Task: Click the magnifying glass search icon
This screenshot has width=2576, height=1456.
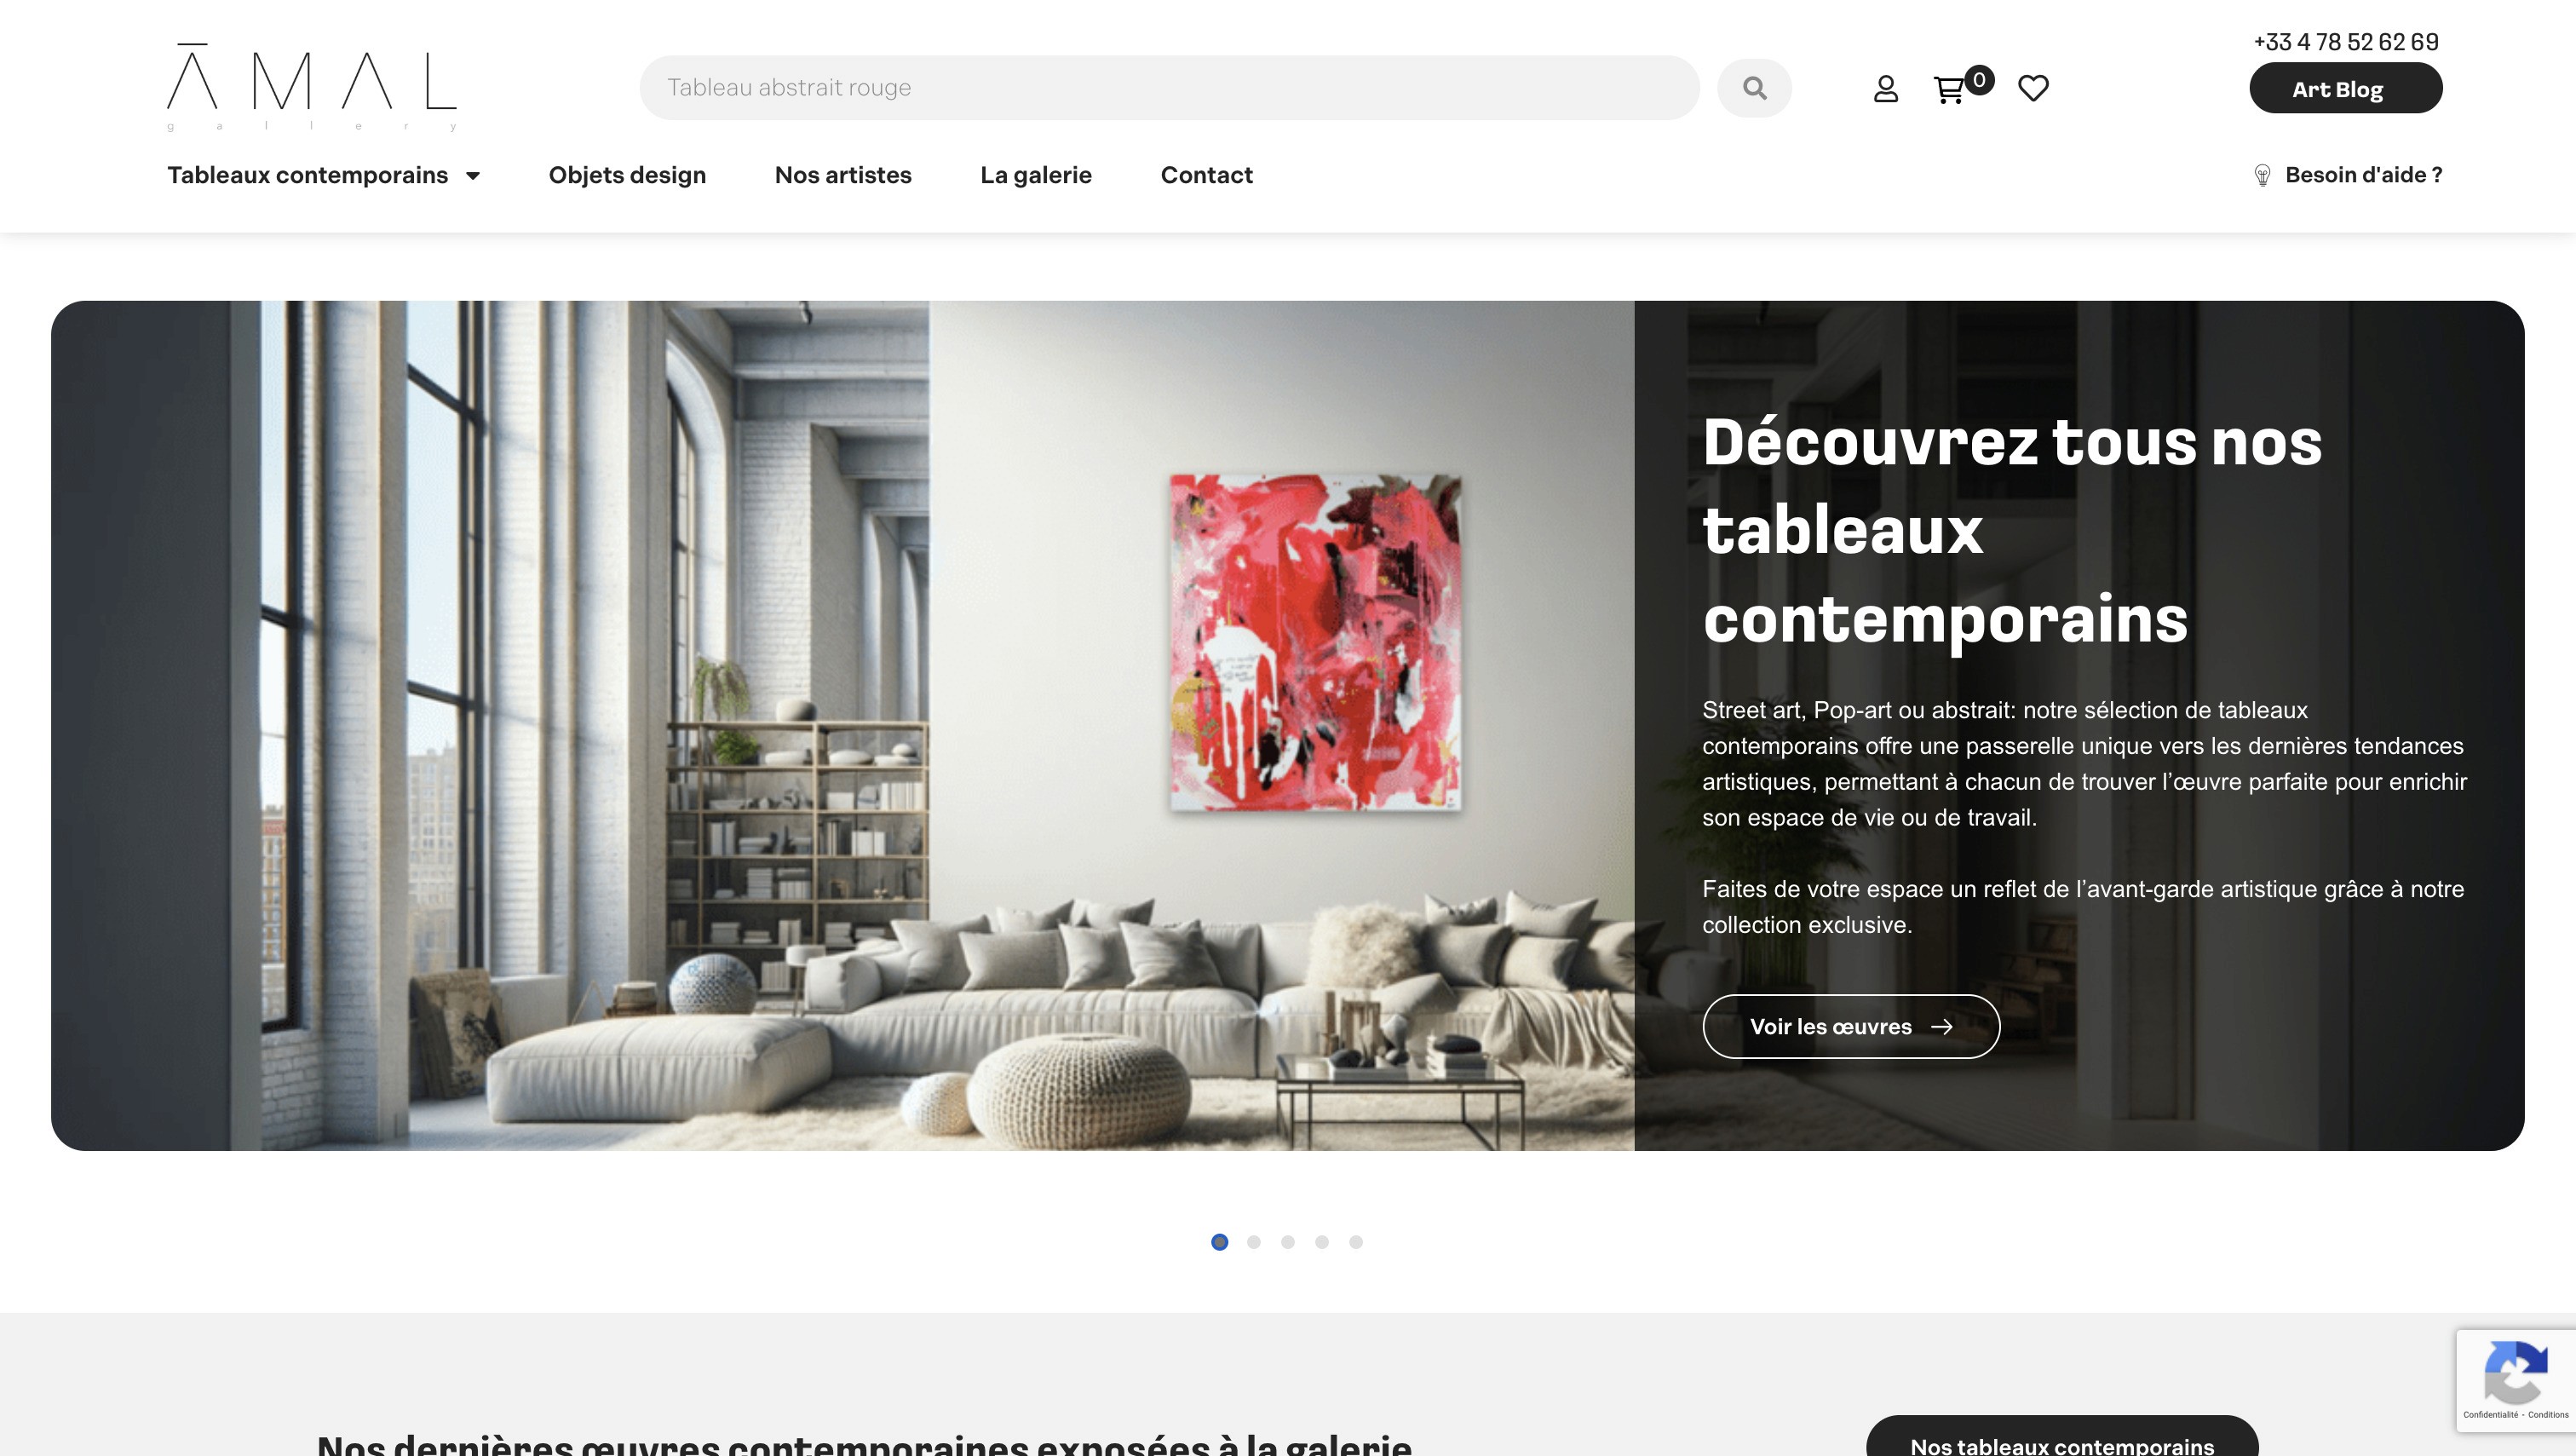Action: (1754, 88)
